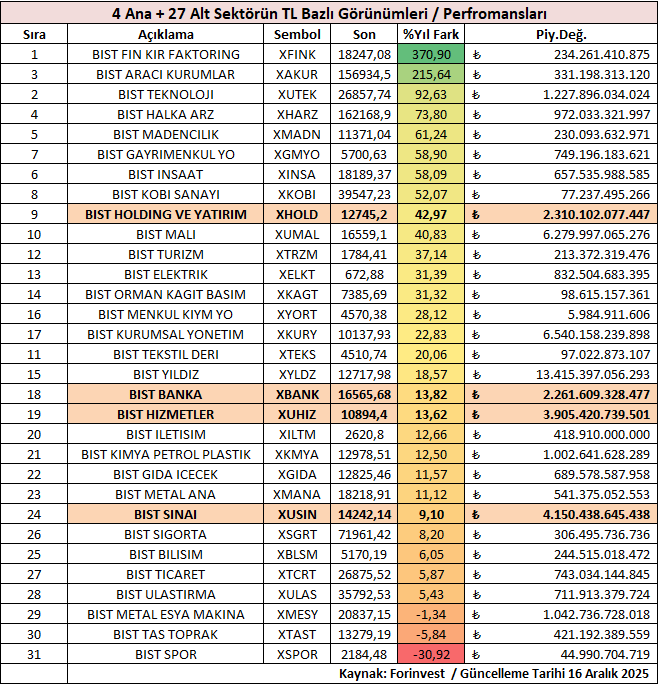This screenshot has width=660, height=685.
Task: Select the XSGRT symbol cell
Action: (x=297, y=535)
